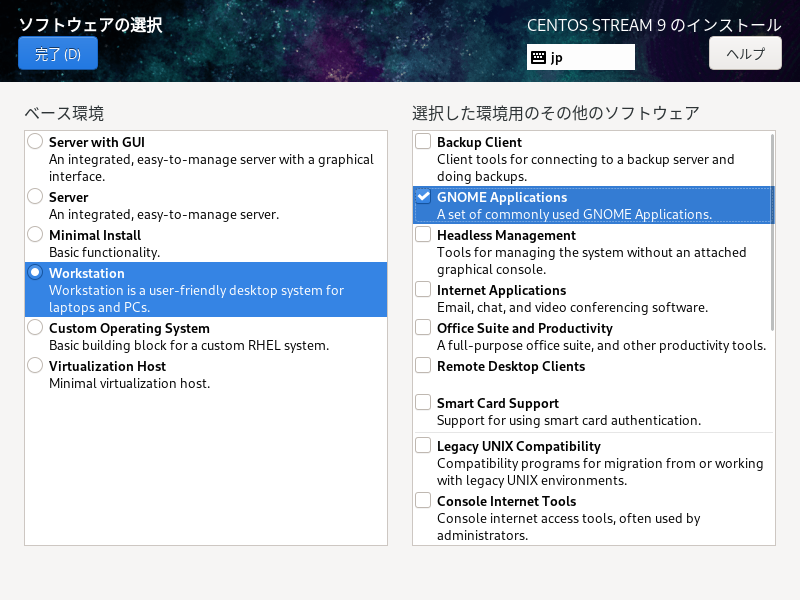
Task: Tick the Console Internet Tools checkbox
Action: tap(423, 501)
